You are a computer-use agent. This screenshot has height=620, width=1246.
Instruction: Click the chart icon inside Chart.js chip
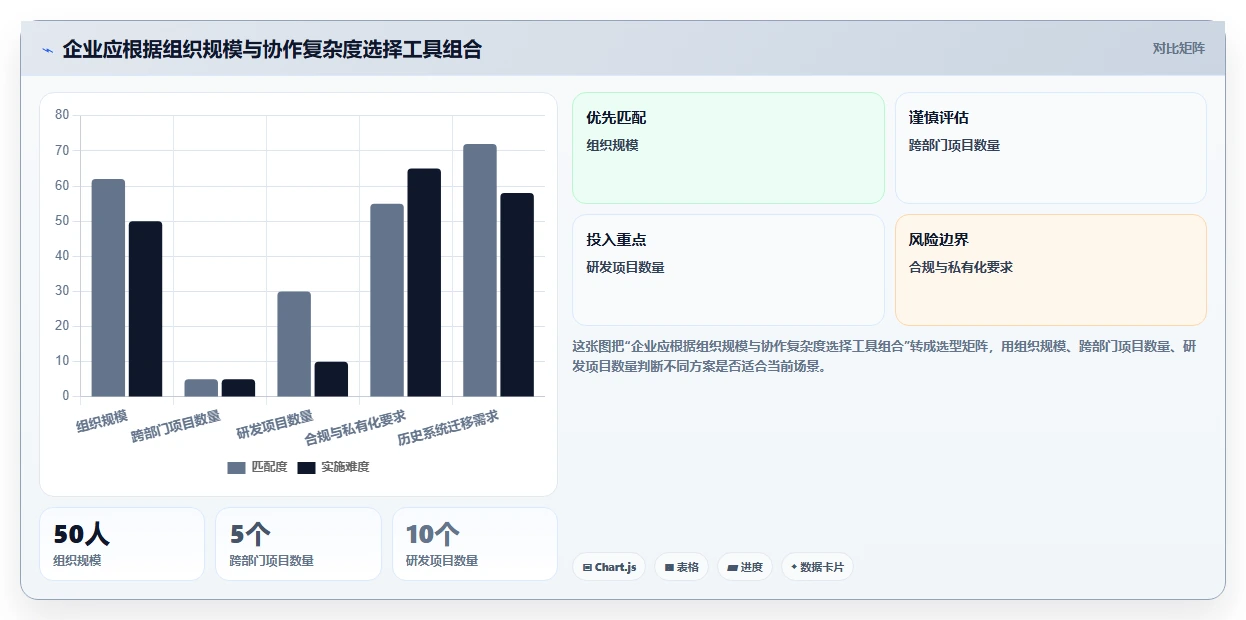[587, 567]
